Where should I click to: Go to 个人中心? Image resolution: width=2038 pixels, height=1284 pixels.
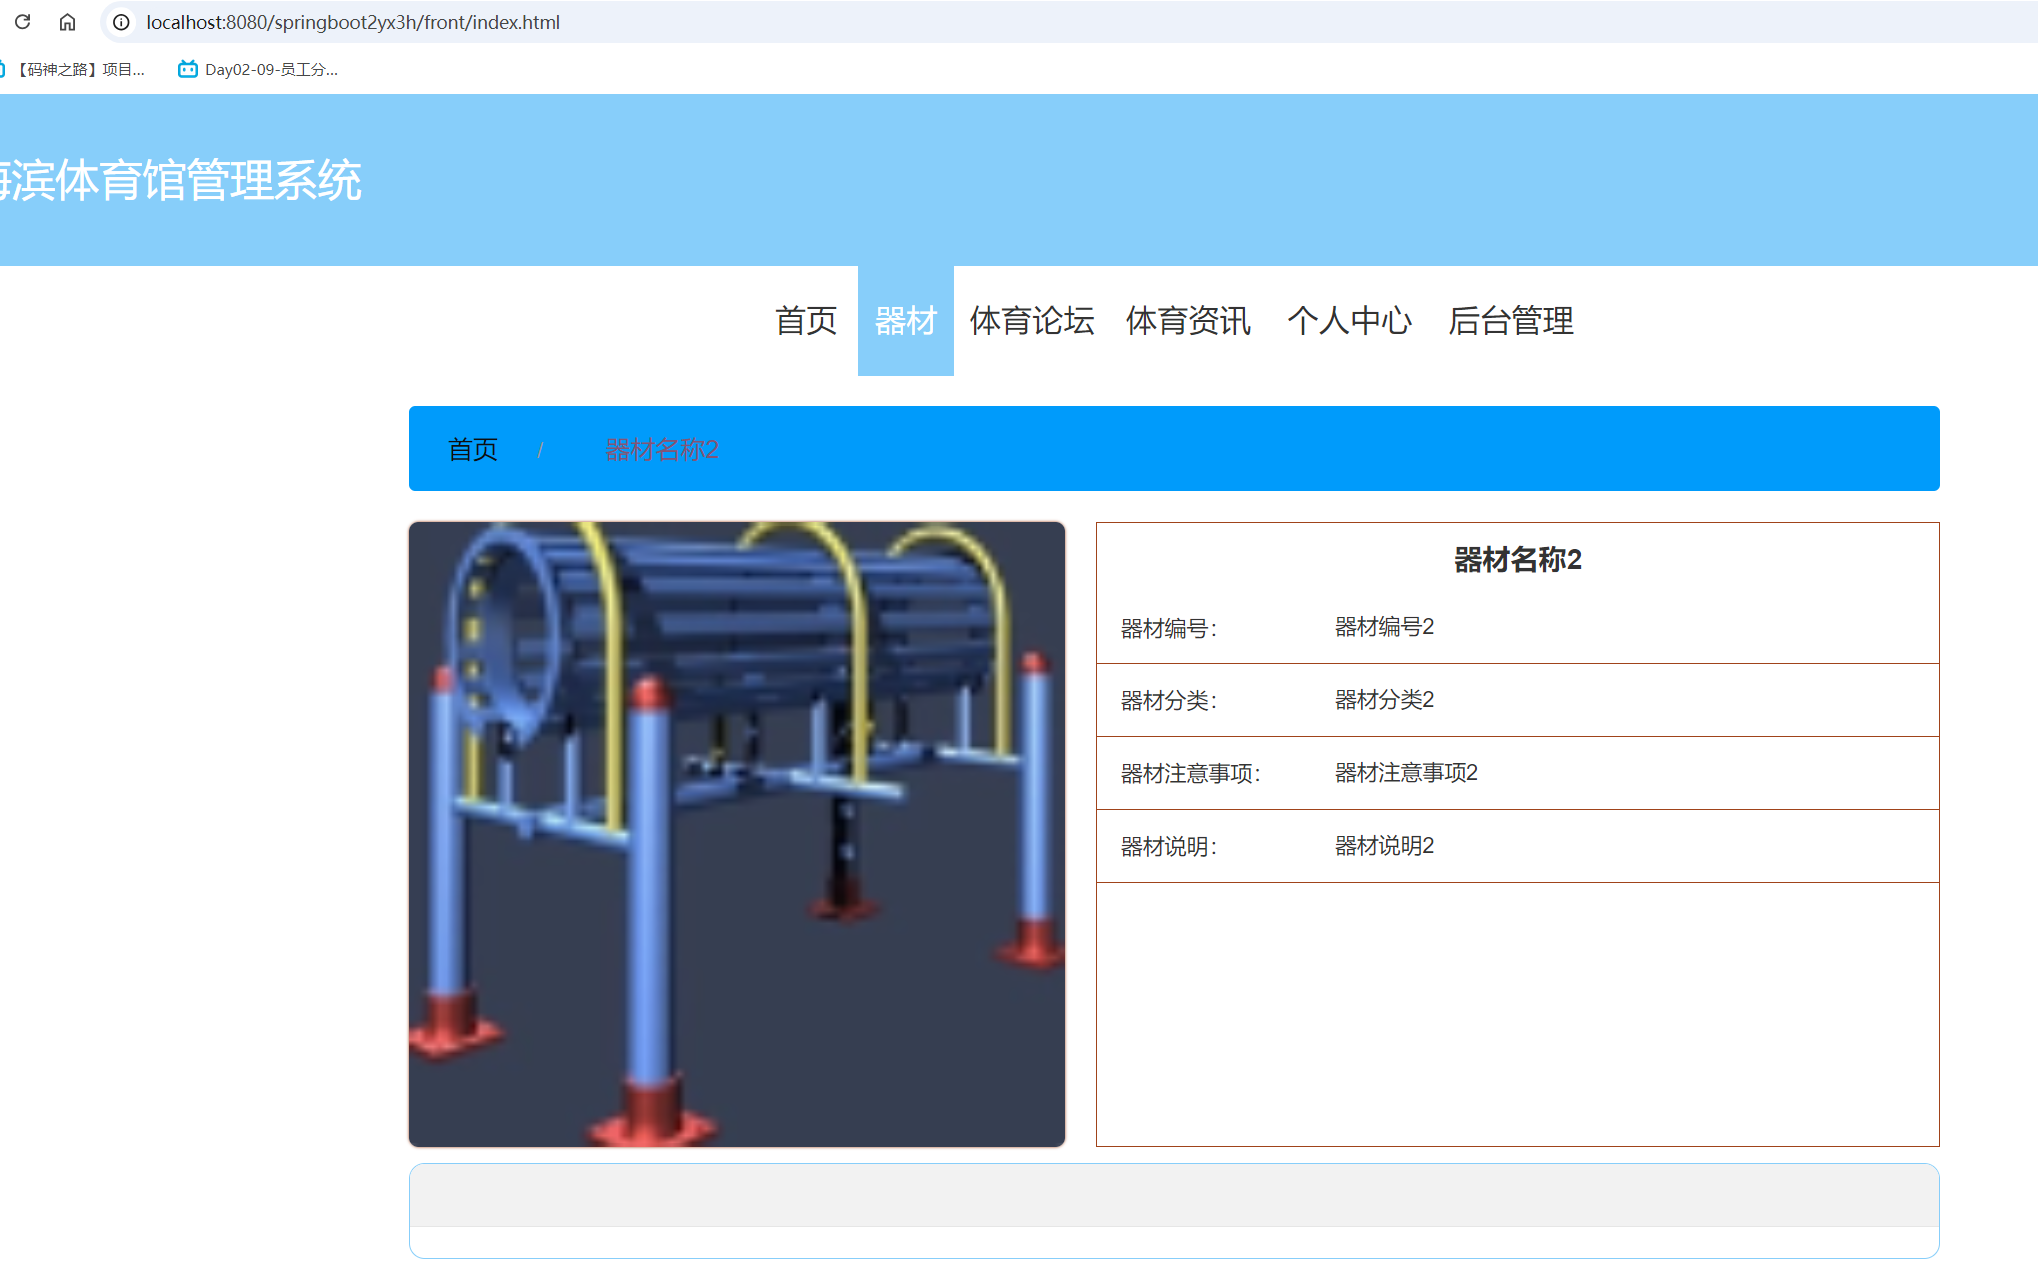[1349, 321]
